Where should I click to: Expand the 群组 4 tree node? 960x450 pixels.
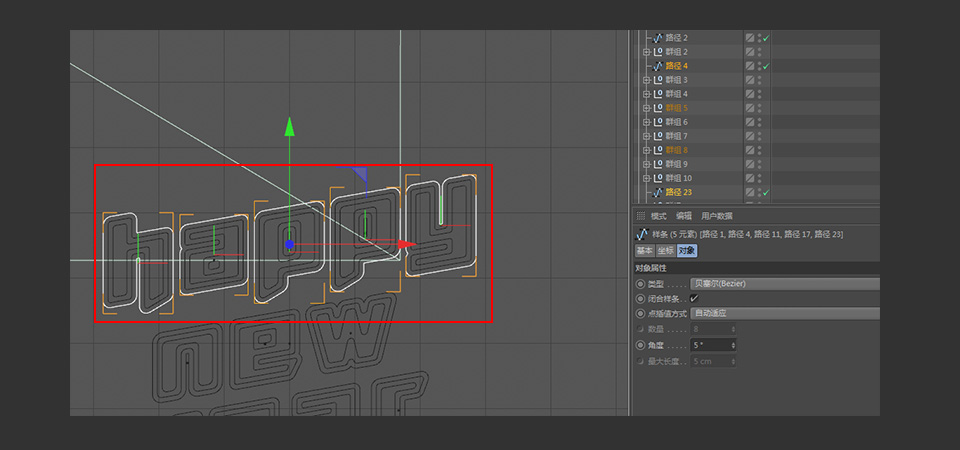click(646, 94)
